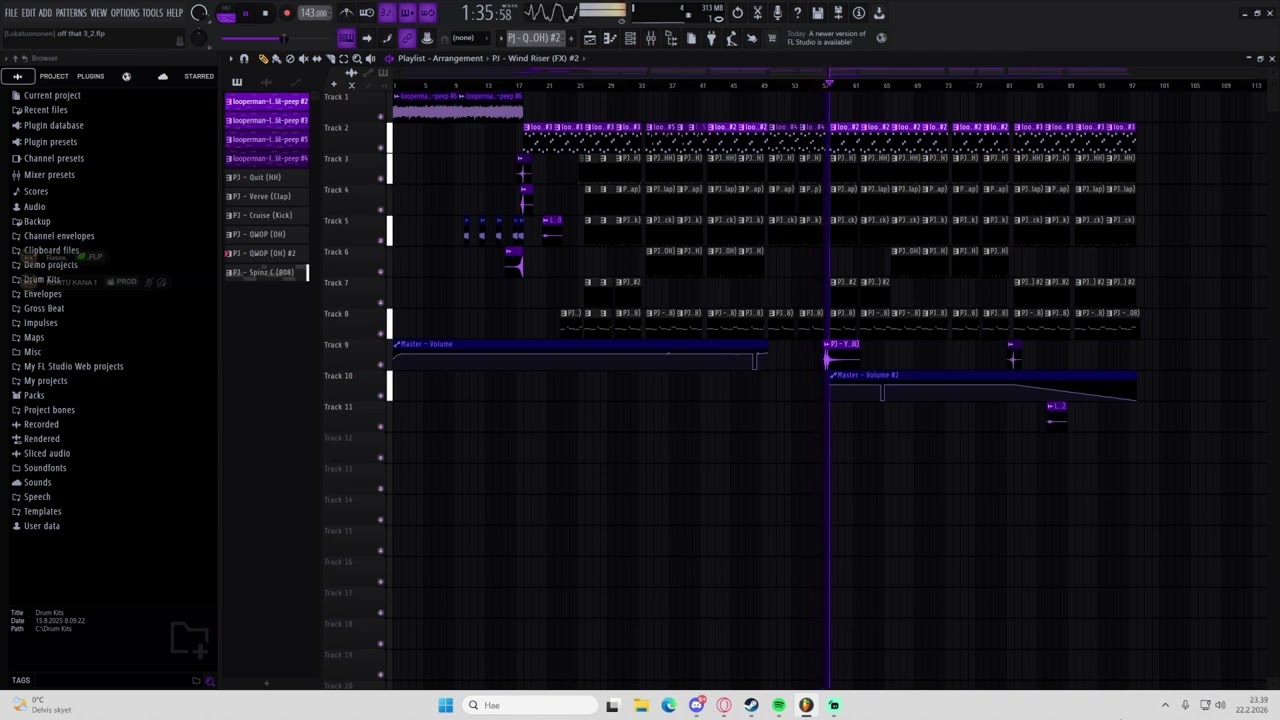The image size is (1280, 720).
Task: Click the render export download icon
Action: 878,13
